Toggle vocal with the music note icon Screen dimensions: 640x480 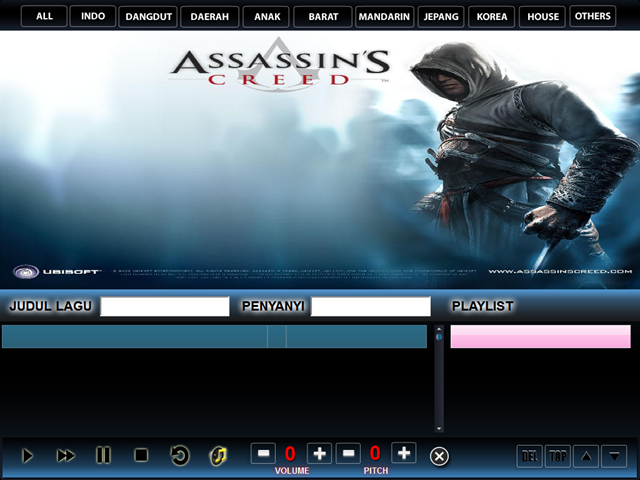(218, 456)
